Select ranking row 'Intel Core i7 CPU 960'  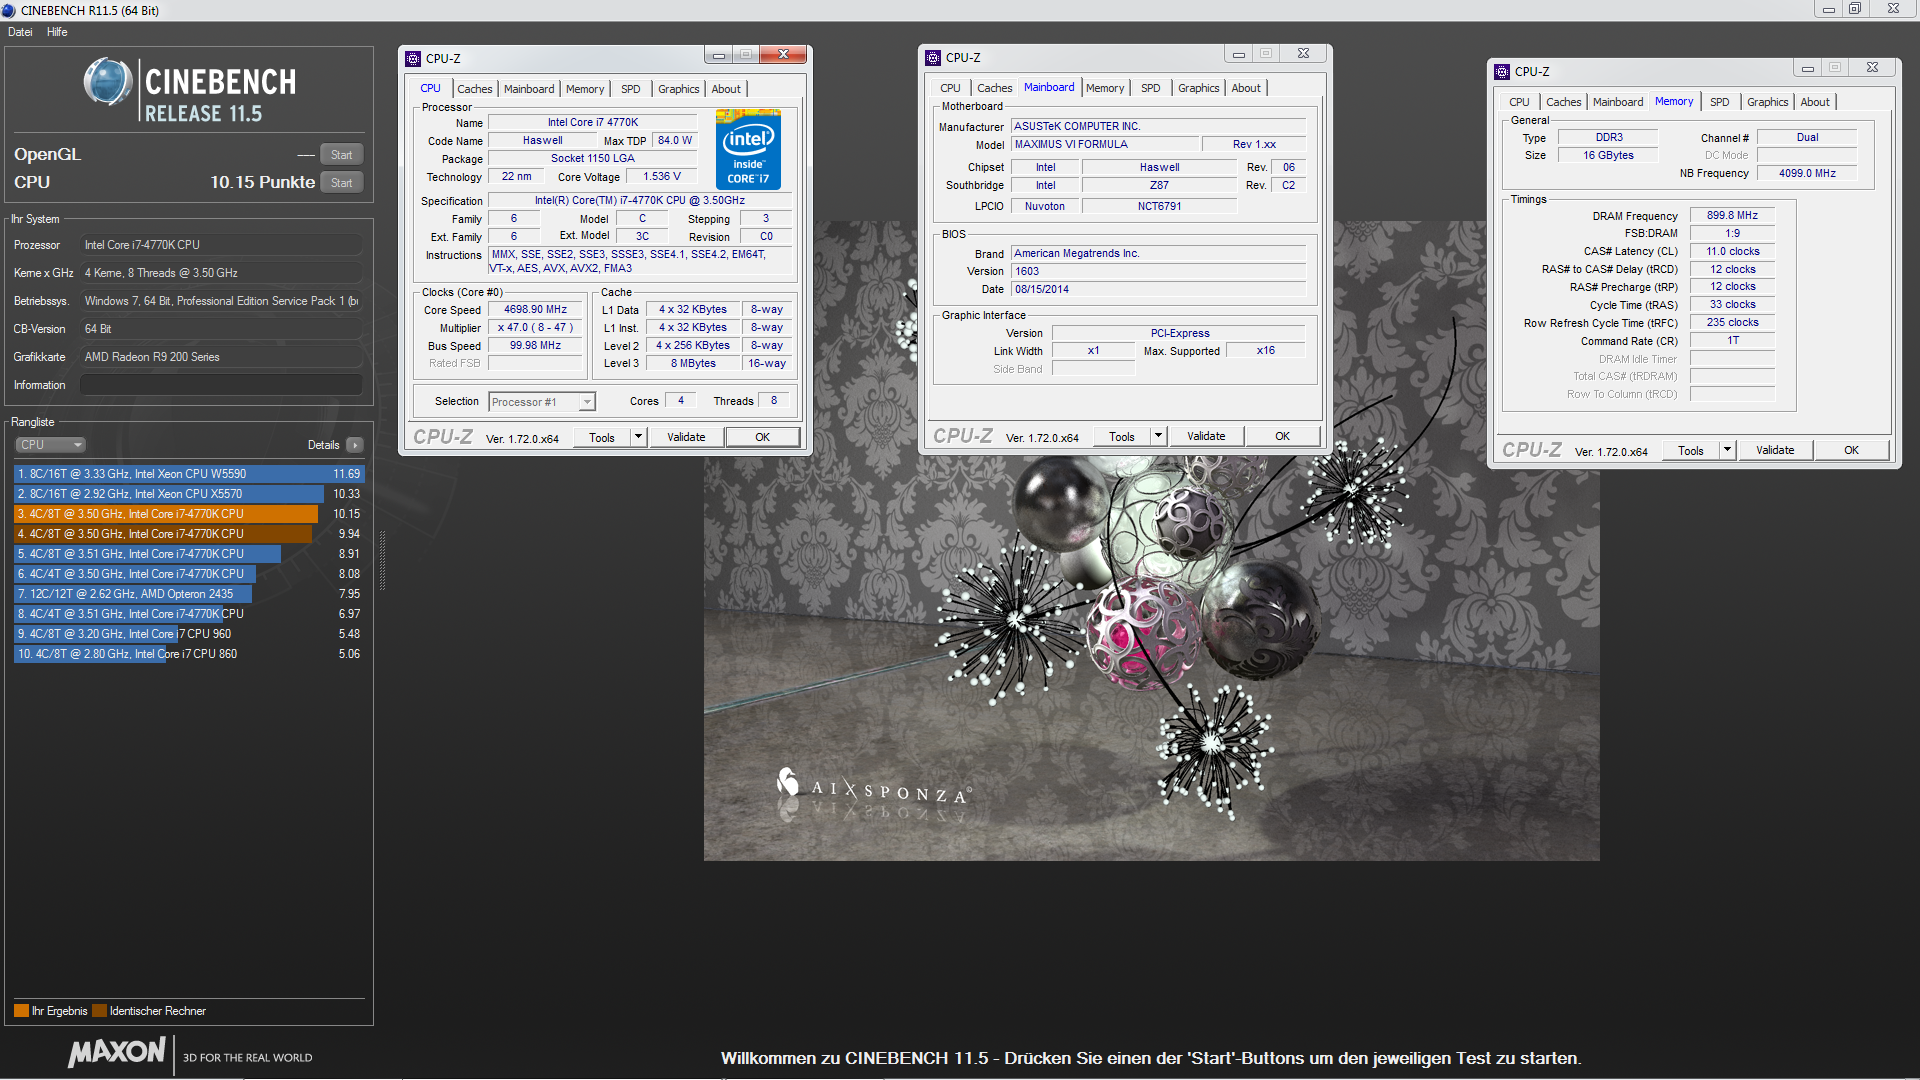pos(189,634)
